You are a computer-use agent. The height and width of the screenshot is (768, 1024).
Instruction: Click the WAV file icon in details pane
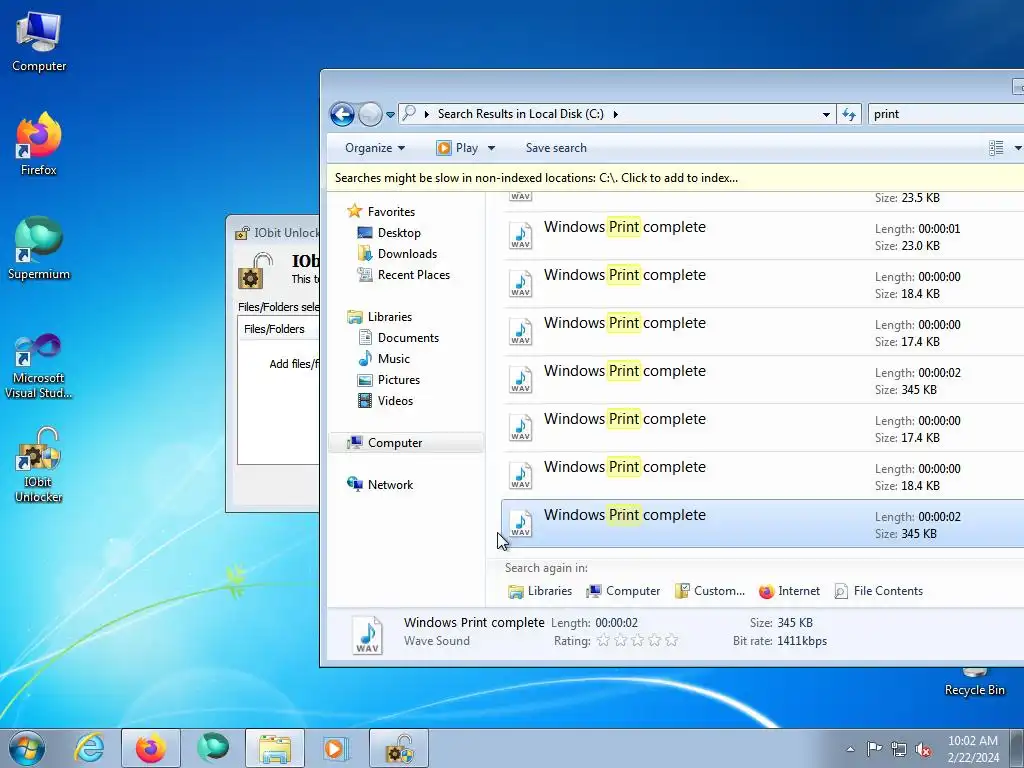click(368, 635)
